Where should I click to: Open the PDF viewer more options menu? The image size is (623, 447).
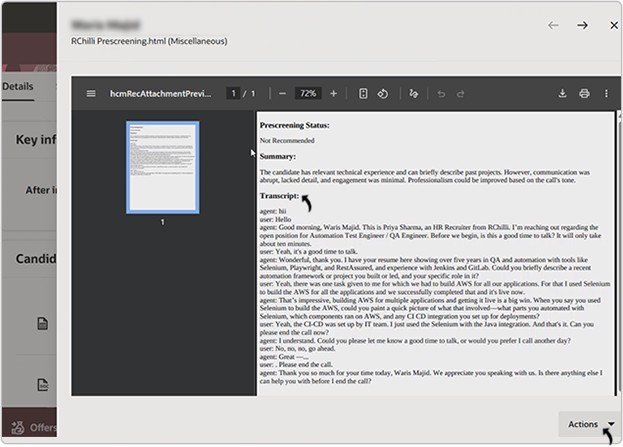606,93
